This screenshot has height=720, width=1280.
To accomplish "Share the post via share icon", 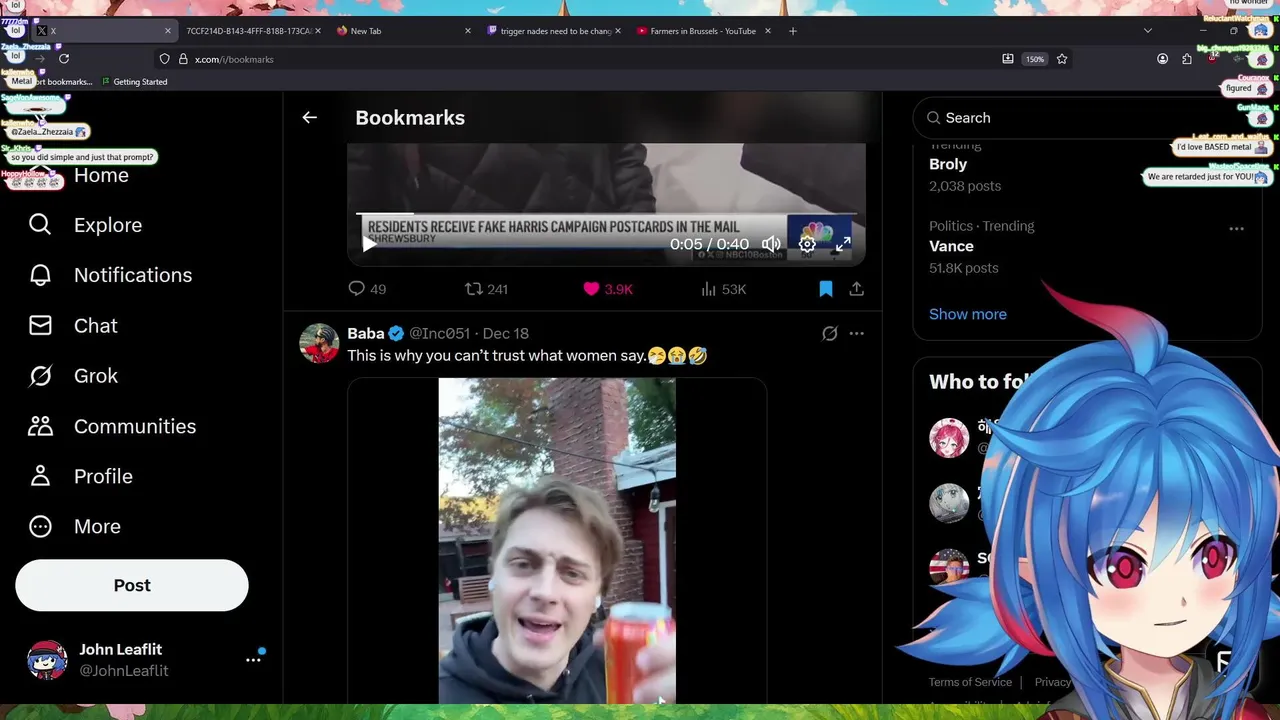I will coord(857,289).
